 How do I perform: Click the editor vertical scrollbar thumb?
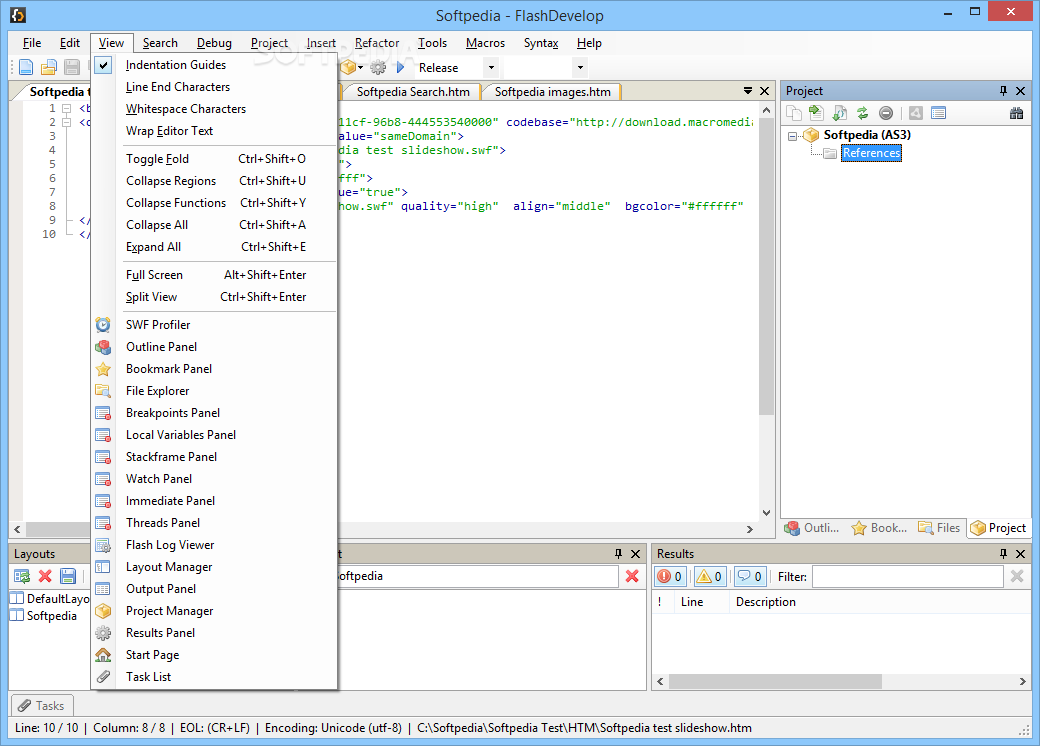pos(766,267)
